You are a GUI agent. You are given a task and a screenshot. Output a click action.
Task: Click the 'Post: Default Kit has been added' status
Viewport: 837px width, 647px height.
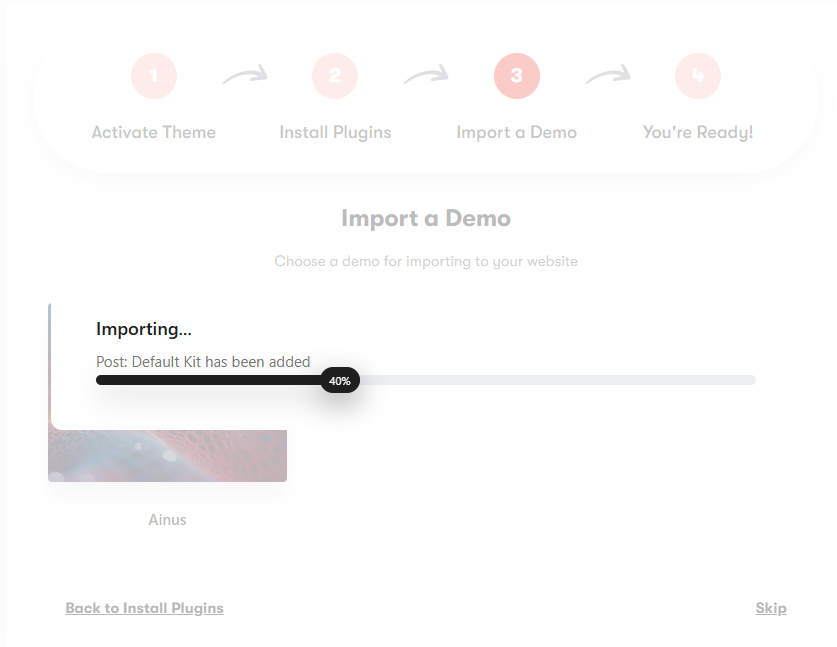pos(203,361)
